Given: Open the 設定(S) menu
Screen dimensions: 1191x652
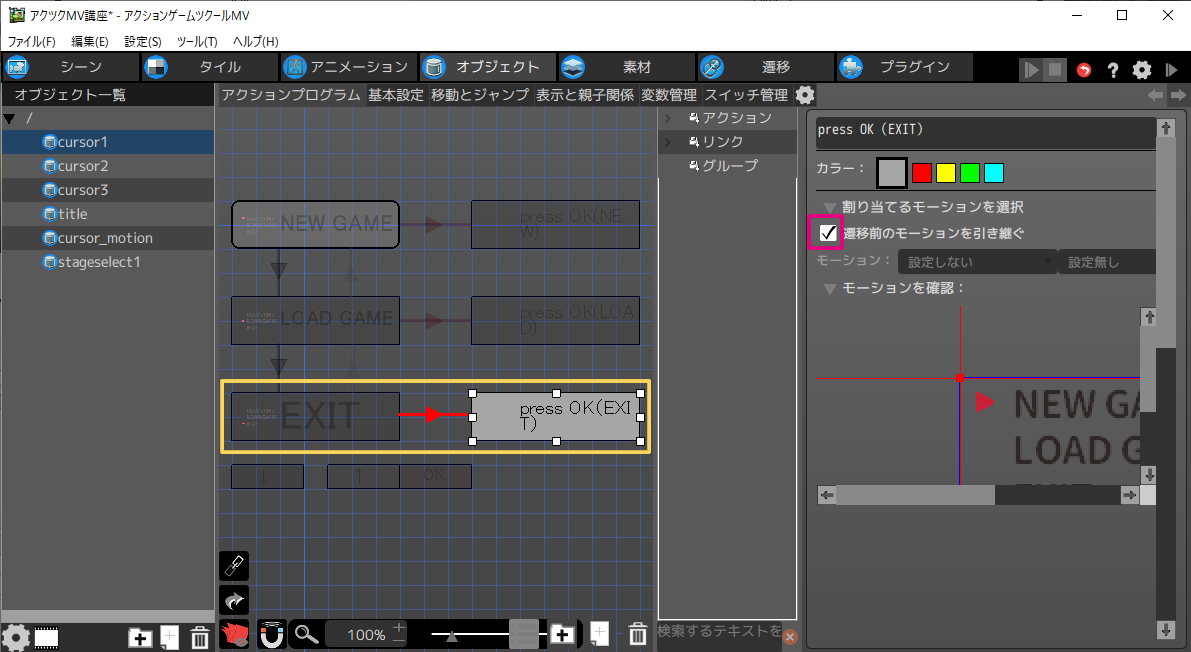Looking at the screenshot, I should (143, 42).
